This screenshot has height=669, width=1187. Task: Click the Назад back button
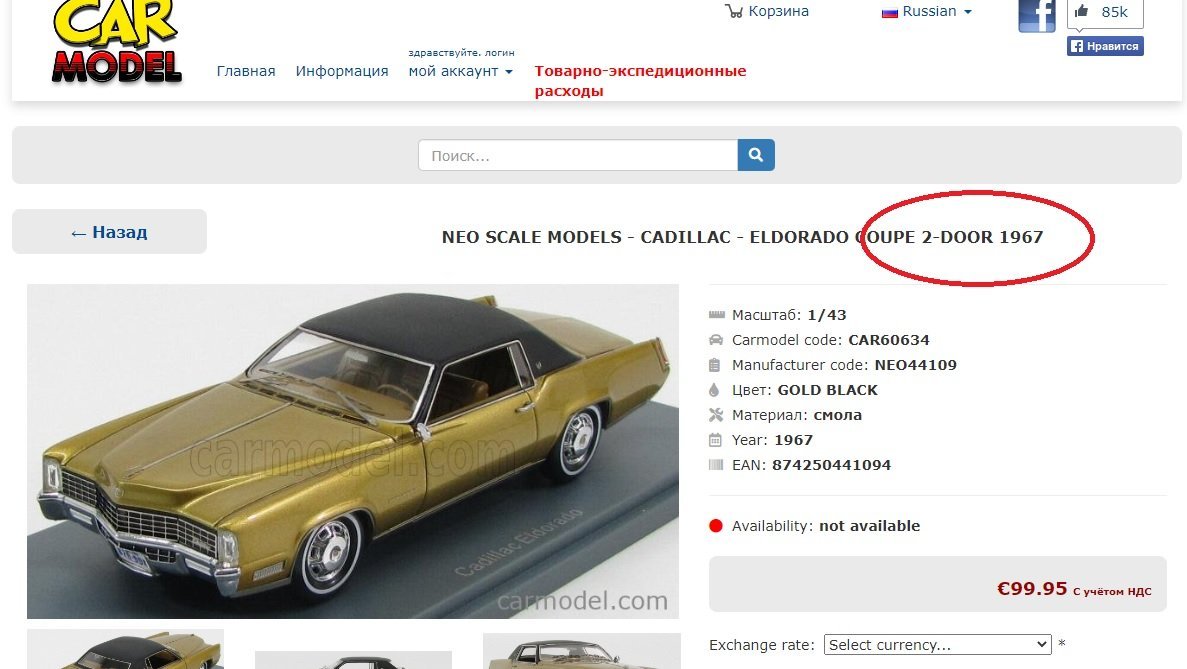click(x=109, y=232)
